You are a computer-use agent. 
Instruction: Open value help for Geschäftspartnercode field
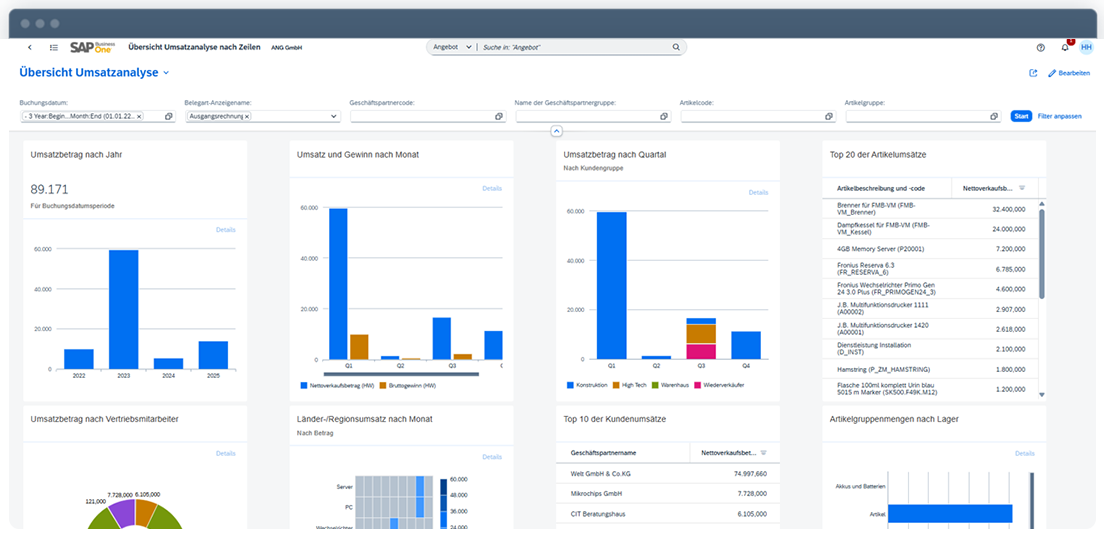tap(498, 116)
